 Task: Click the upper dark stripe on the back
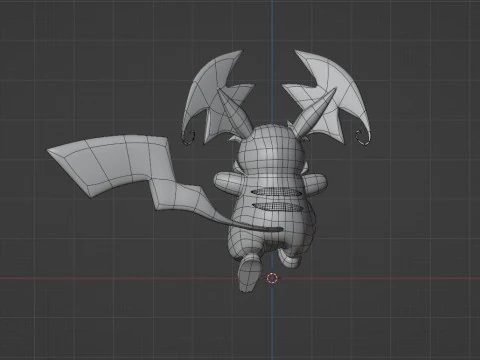coord(276,191)
